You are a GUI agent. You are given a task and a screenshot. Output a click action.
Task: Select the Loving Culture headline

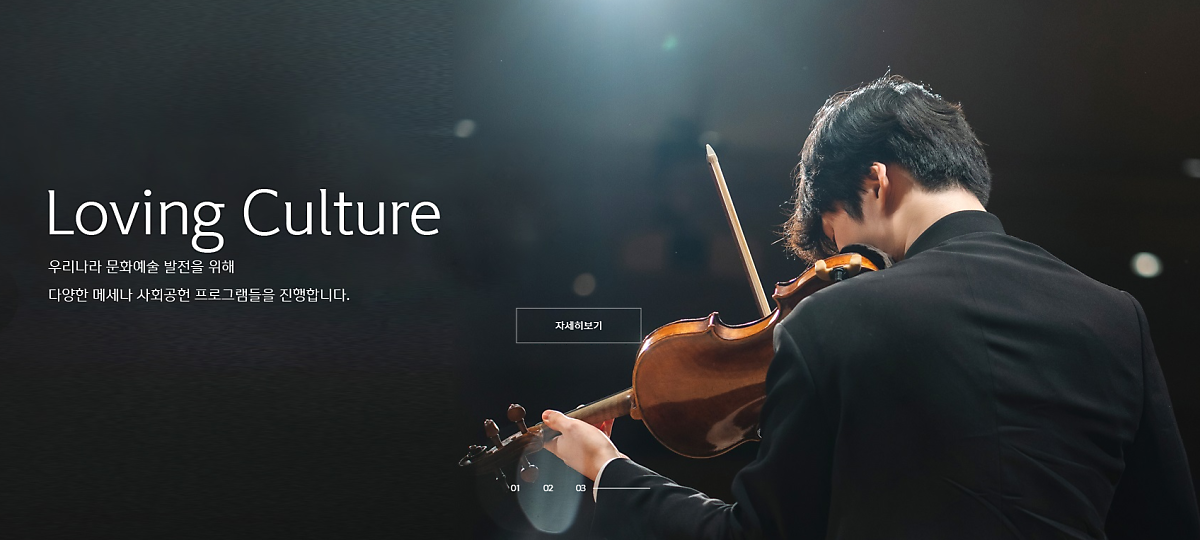[243, 215]
